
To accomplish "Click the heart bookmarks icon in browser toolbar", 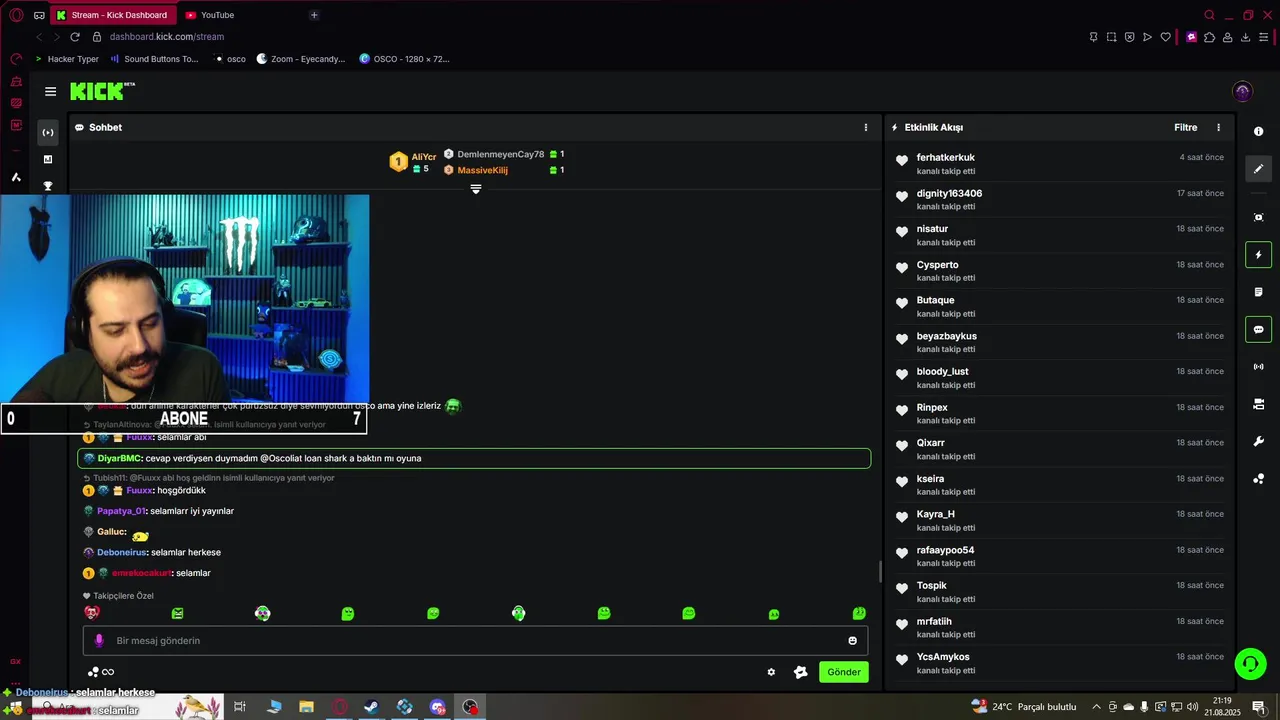I will tap(1165, 37).
